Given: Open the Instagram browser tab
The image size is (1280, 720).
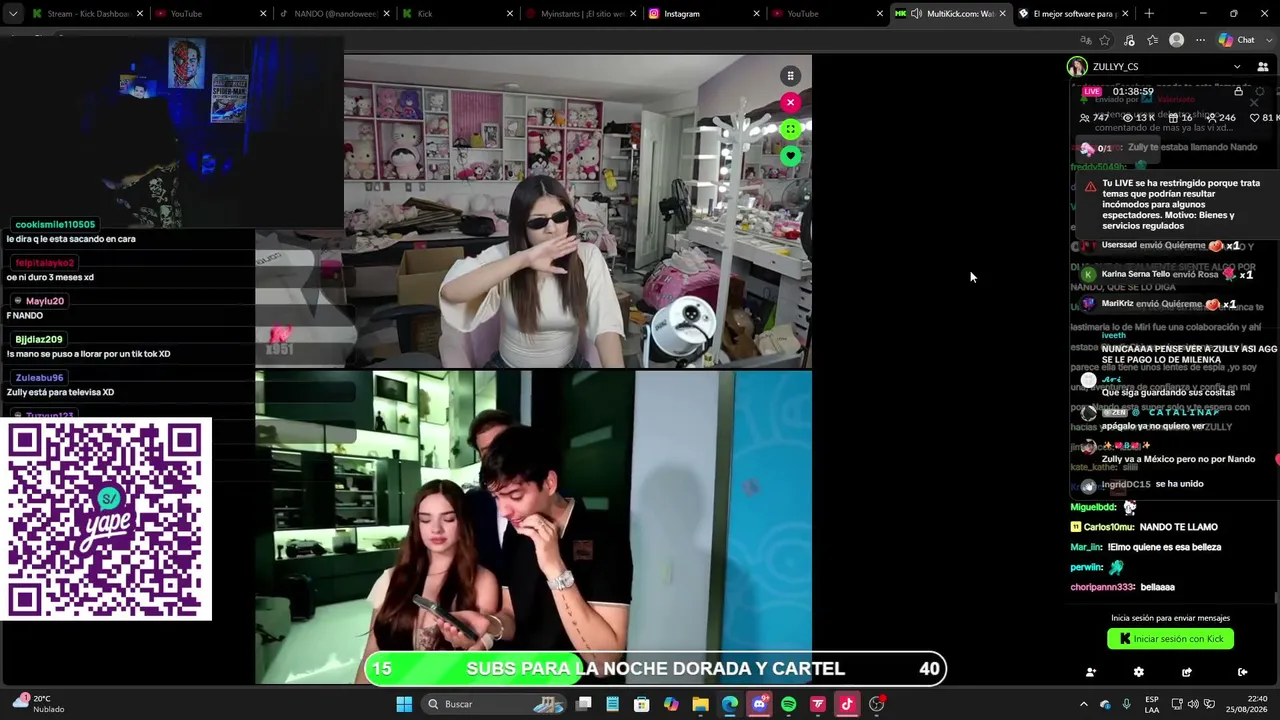Looking at the screenshot, I should pyautogui.click(x=703, y=14).
